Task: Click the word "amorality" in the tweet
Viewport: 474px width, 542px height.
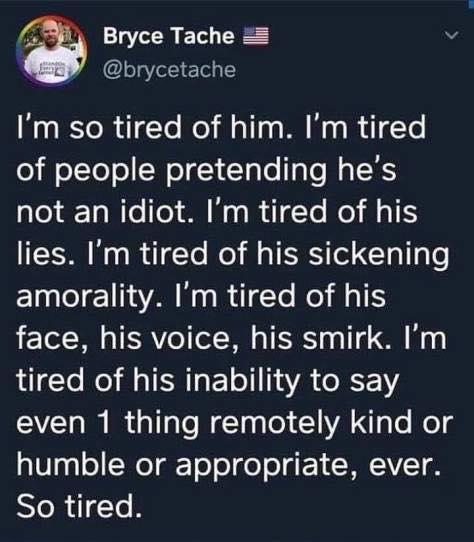Action: [84, 297]
